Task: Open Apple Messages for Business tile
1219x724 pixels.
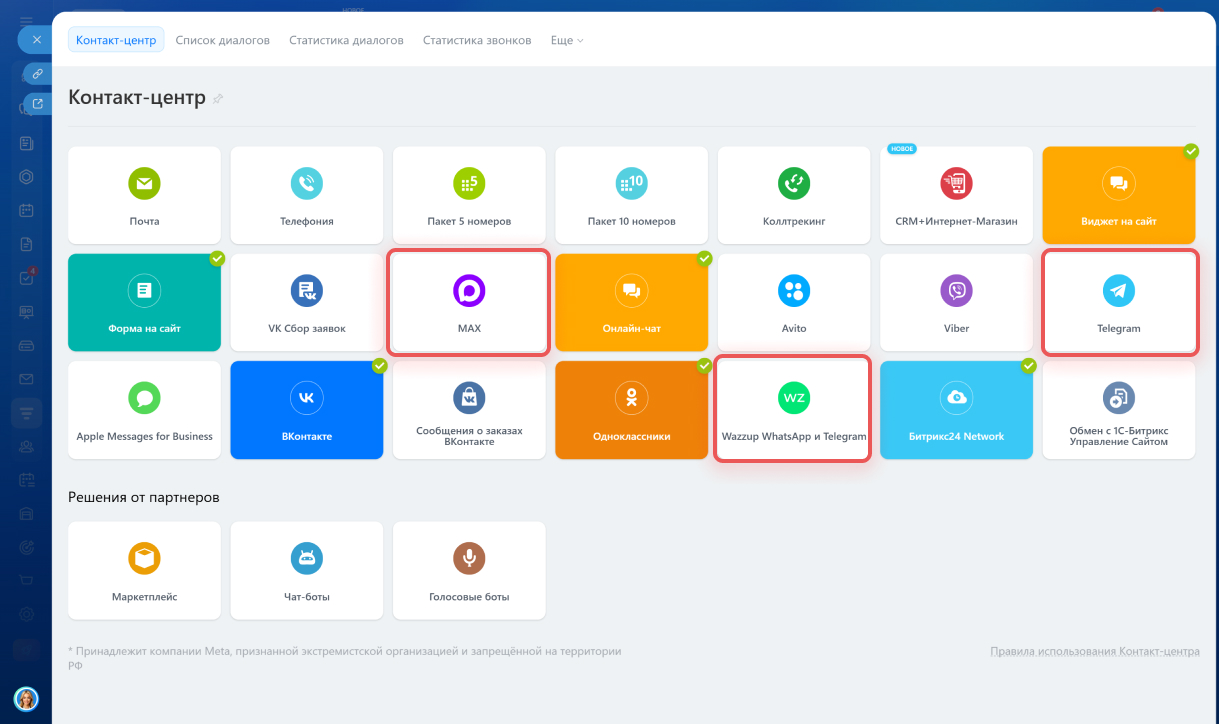Action: (x=144, y=410)
